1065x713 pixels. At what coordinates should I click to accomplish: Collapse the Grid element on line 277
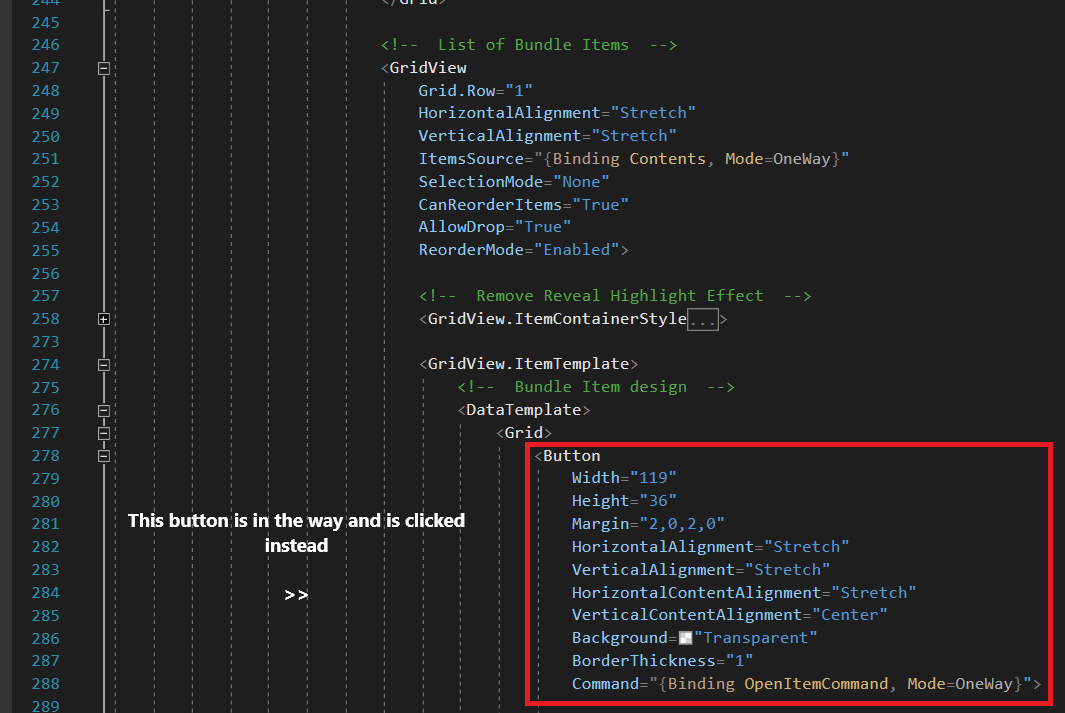[x=104, y=433]
